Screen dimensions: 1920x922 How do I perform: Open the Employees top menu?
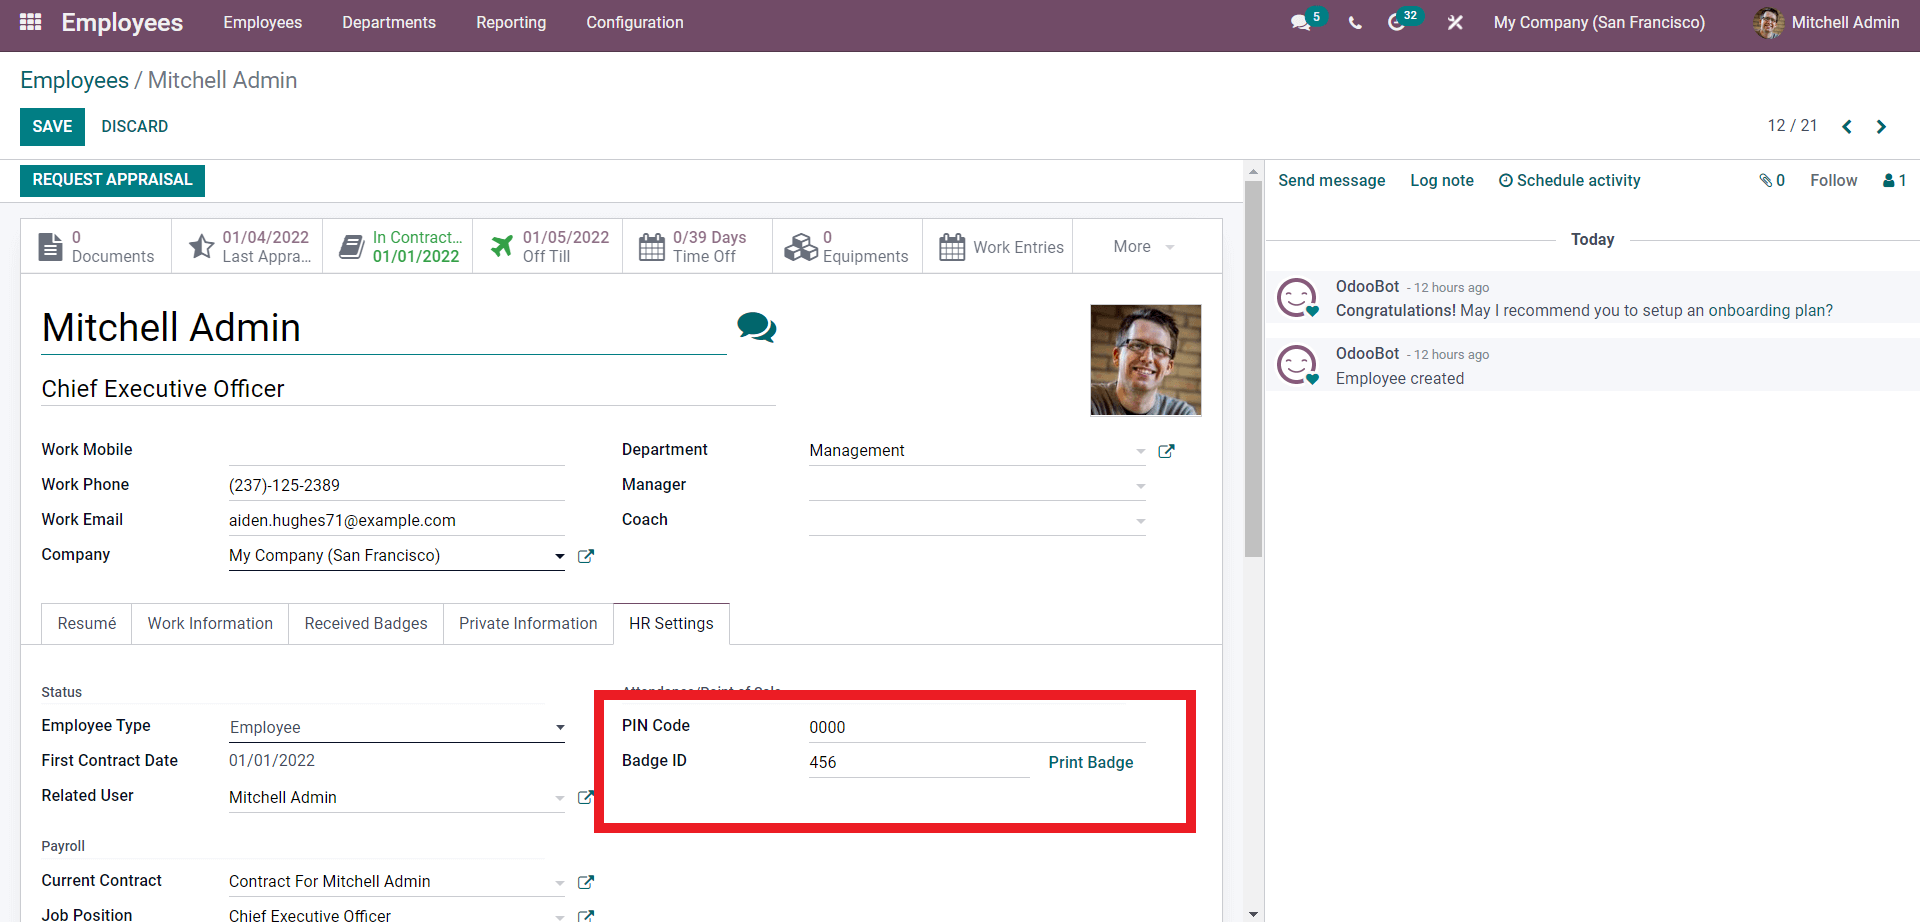coord(262,22)
